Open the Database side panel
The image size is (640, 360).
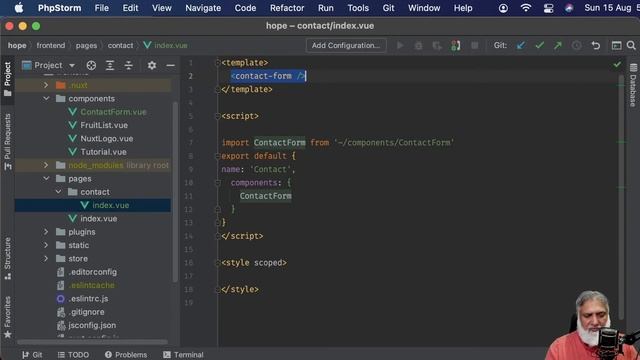point(633,85)
